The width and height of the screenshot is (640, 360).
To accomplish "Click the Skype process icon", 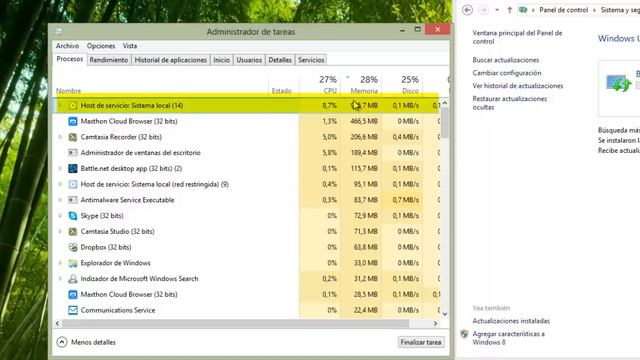I will 73,216.
